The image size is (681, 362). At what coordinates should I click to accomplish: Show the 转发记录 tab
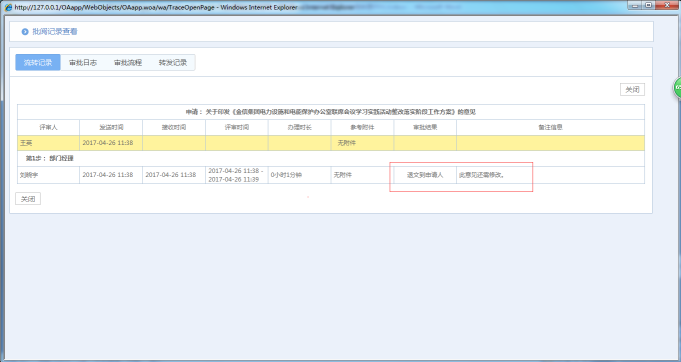pyautogui.click(x=172, y=63)
